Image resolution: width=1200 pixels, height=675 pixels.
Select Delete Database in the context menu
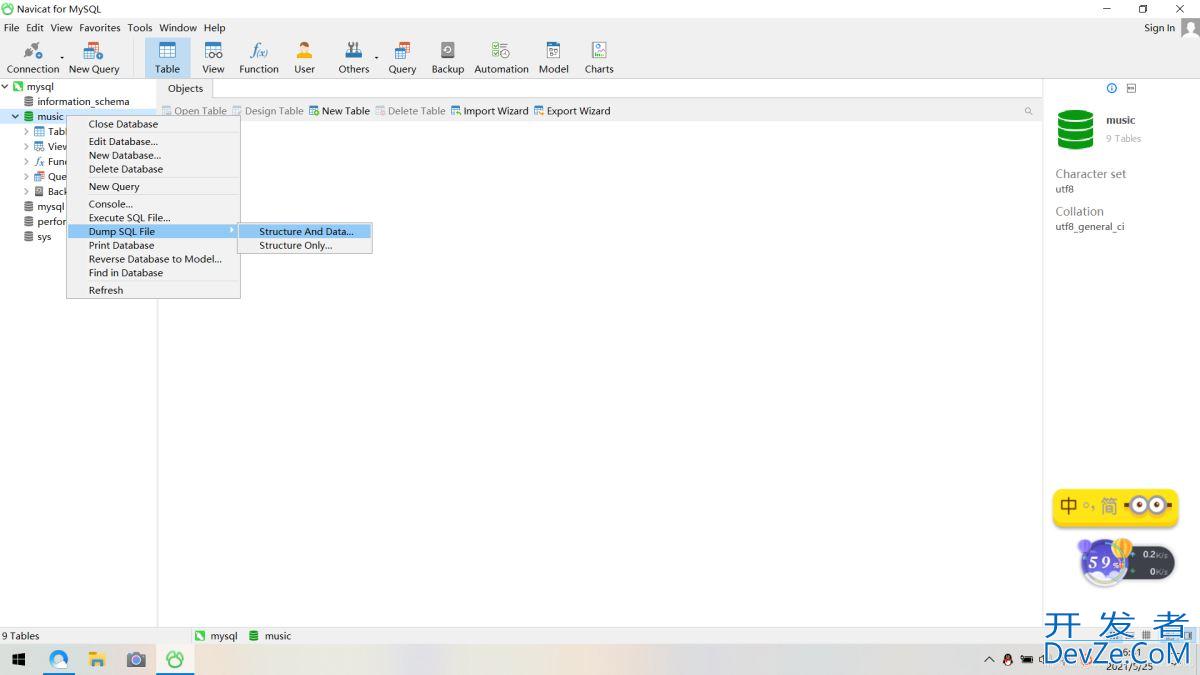(x=153, y=169)
